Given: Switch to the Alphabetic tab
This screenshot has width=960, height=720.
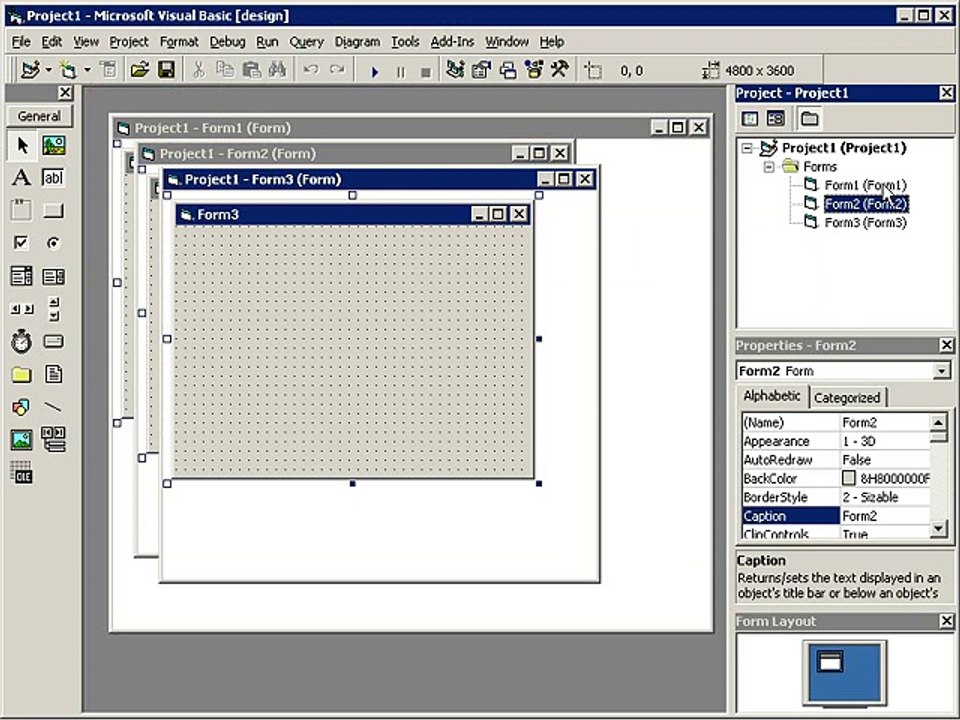Looking at the screenshot, I should pos(771,396).
